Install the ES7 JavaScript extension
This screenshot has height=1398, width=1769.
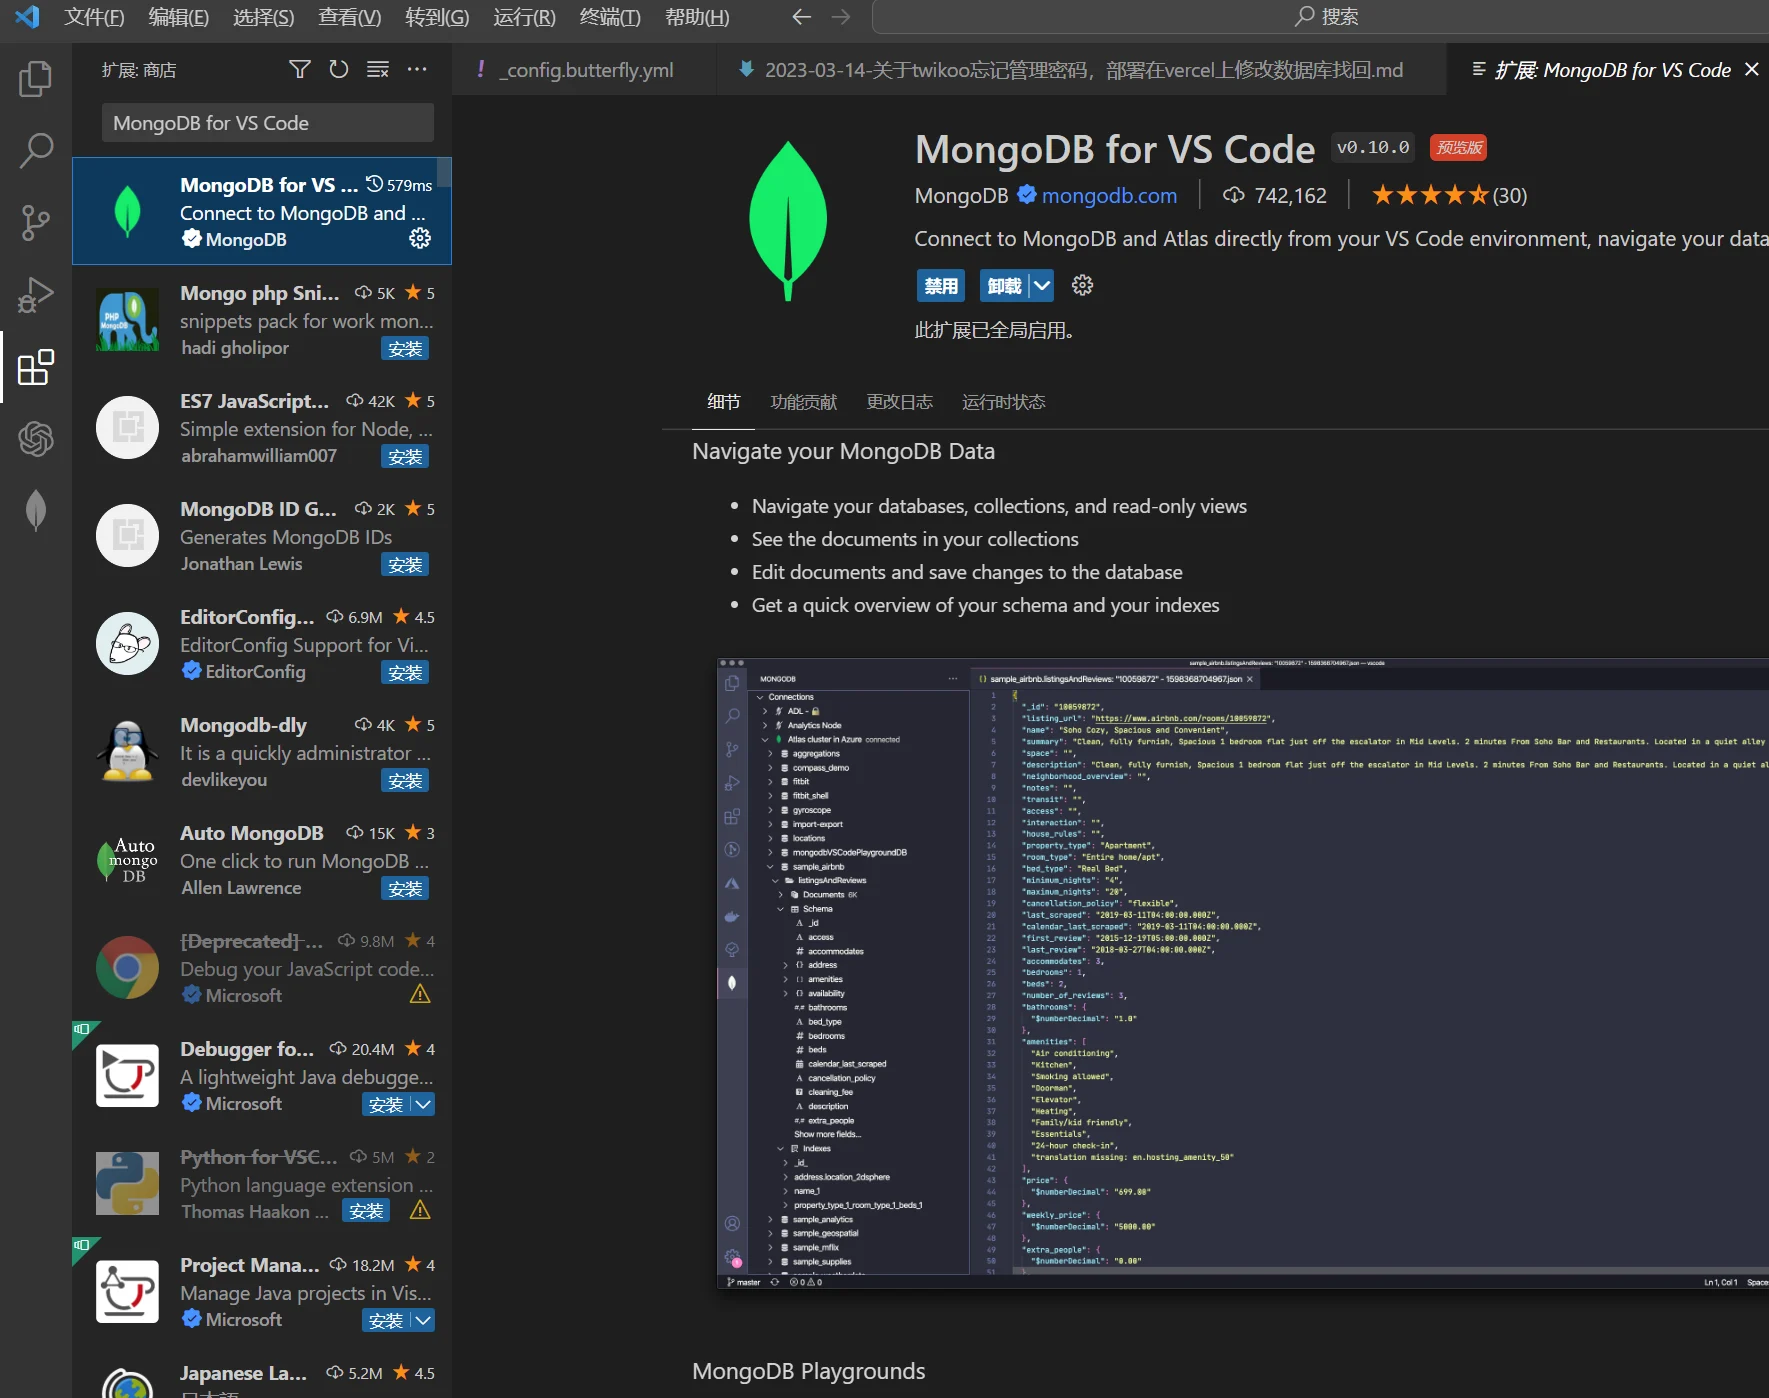click(x=405, y=456)
